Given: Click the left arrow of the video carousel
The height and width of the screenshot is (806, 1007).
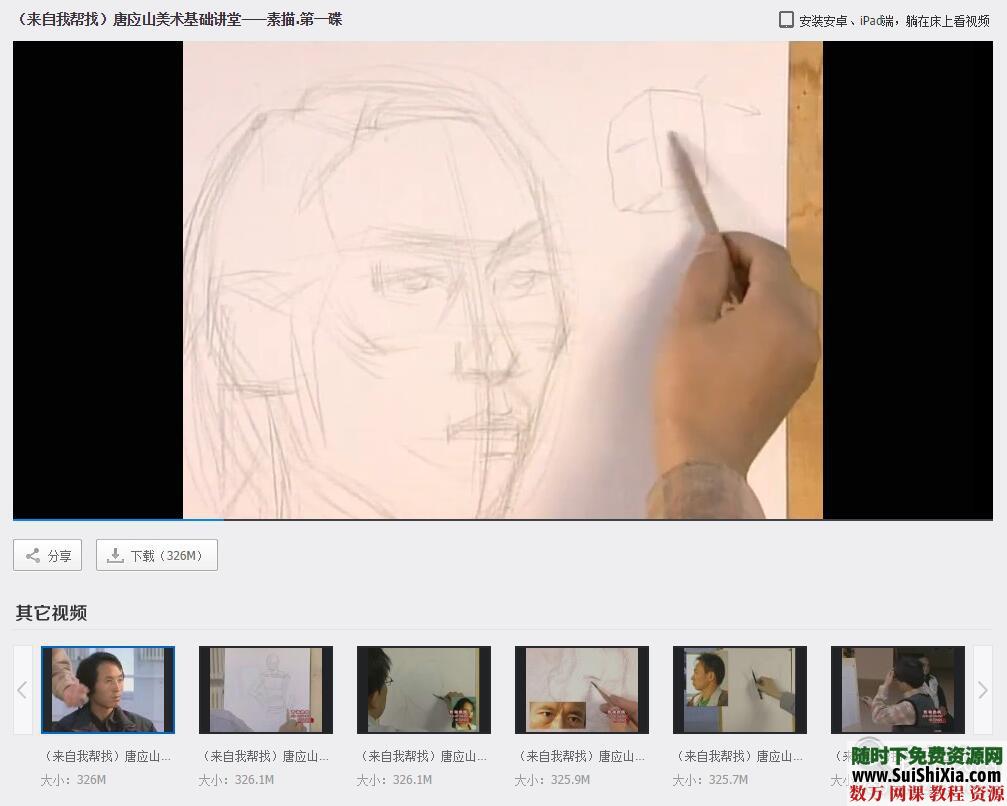Looking at the screenshot, I should [x=22, y=690].
